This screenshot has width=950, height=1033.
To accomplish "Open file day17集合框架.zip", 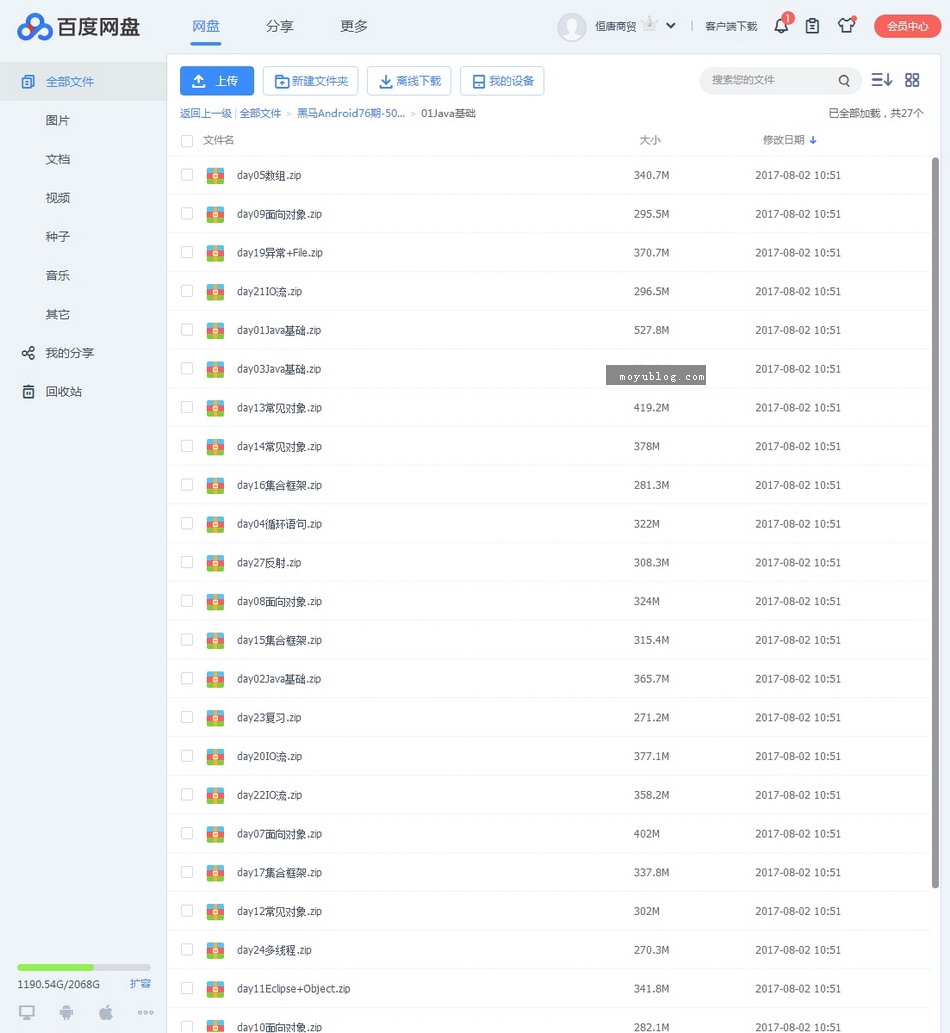I will click(x=279, y=873).
